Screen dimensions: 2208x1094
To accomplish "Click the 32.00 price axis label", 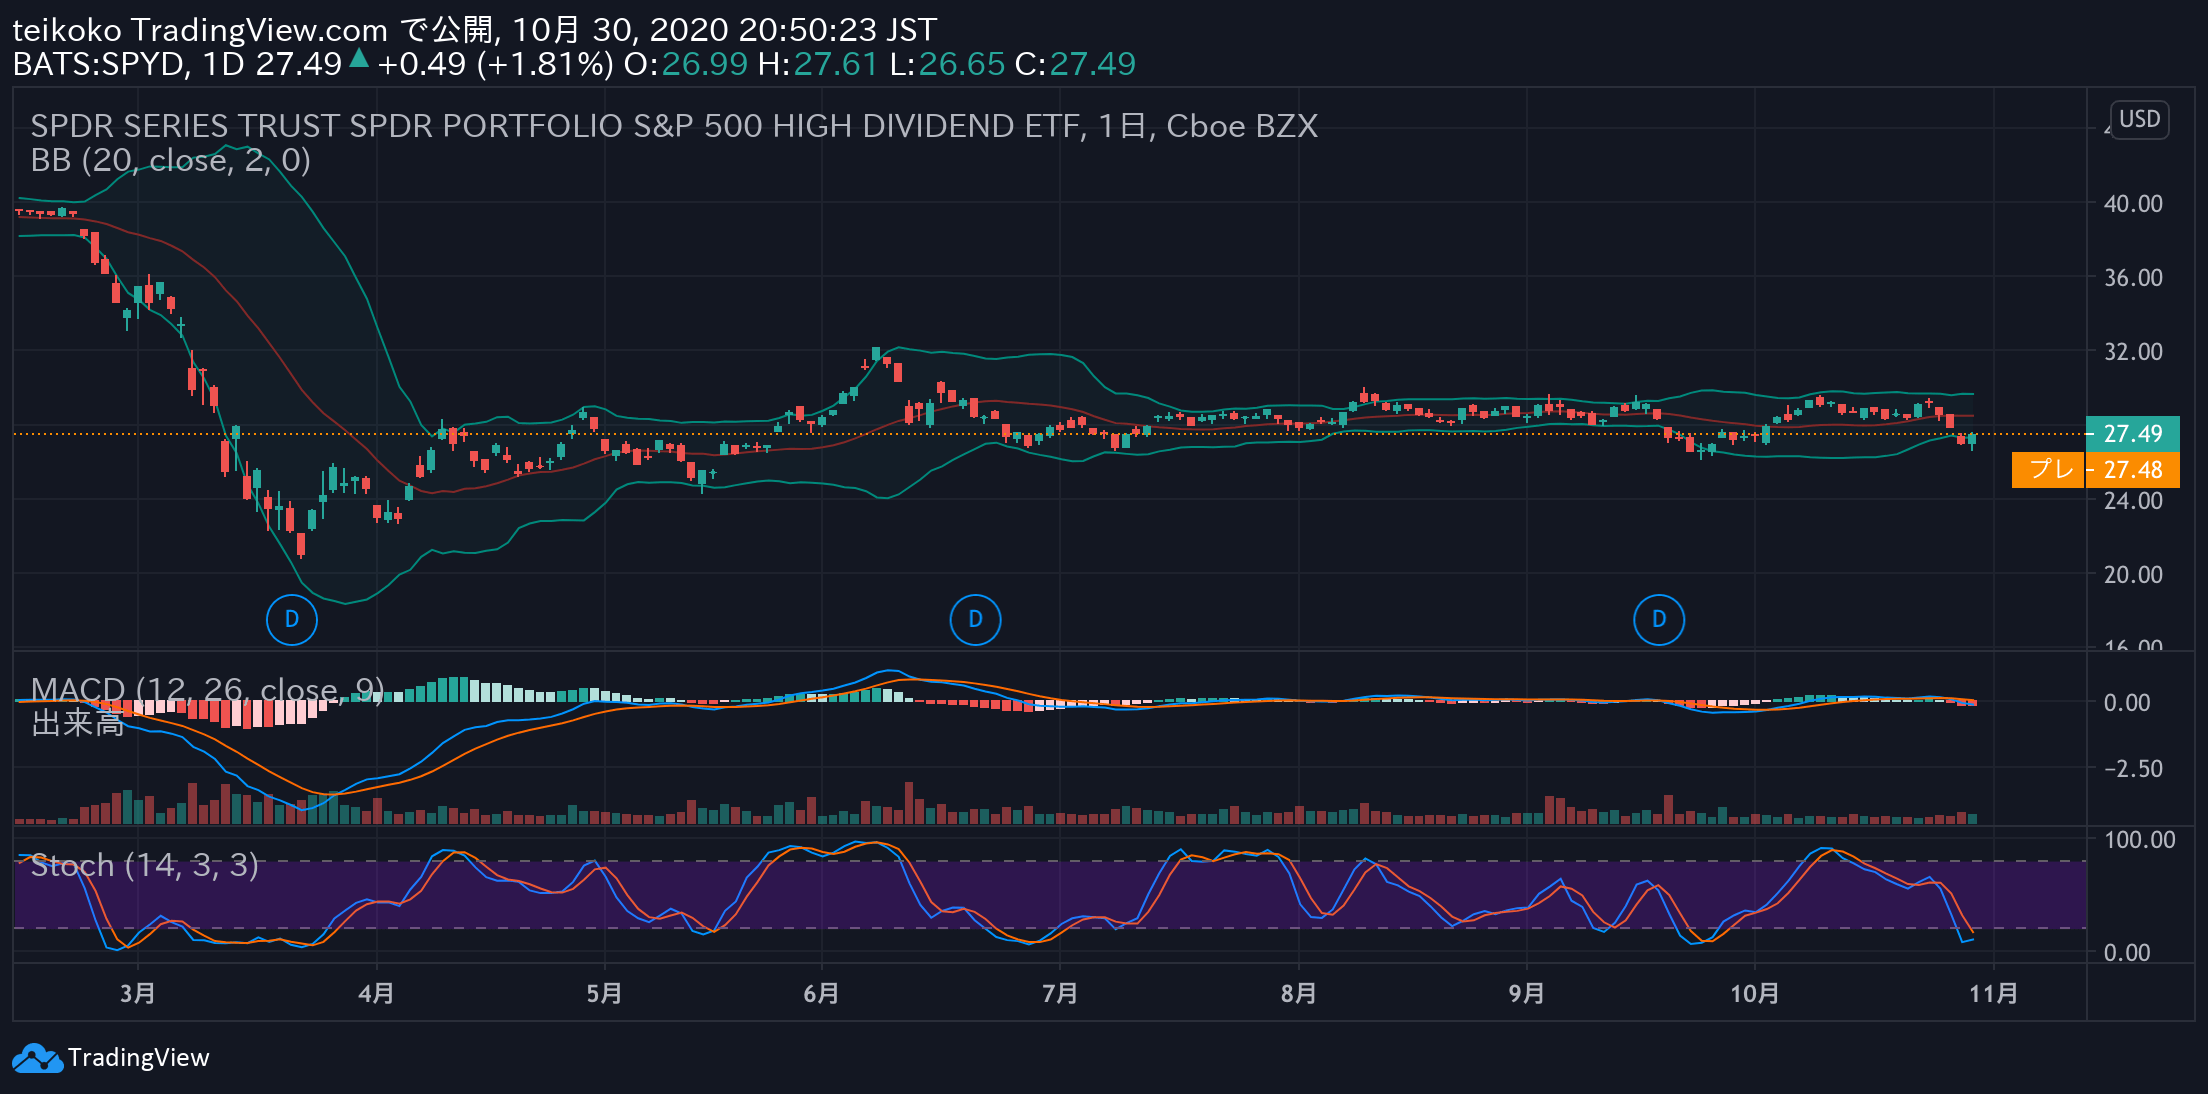I will click(x=2133, y=351).
